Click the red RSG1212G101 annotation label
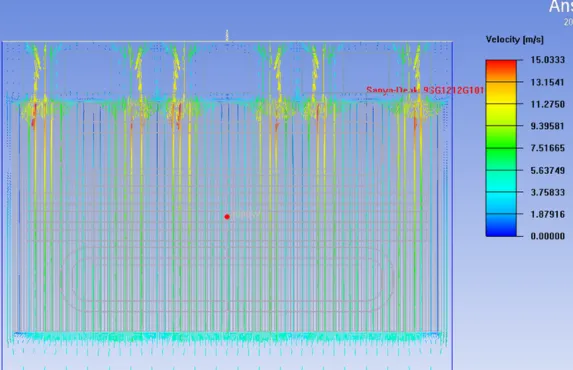This screenshot has width=573, height=370. click(425, 90)
